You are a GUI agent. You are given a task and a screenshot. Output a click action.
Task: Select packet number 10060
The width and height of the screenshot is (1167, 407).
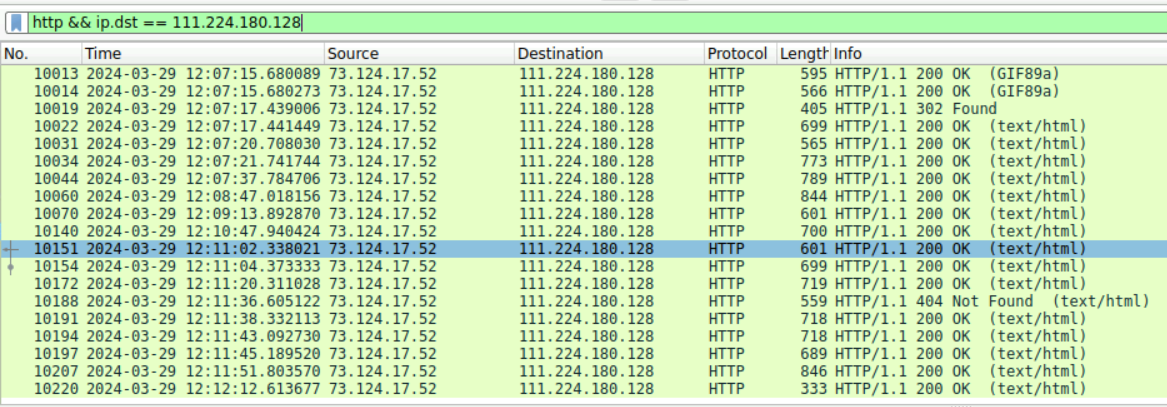coord(584,196)
